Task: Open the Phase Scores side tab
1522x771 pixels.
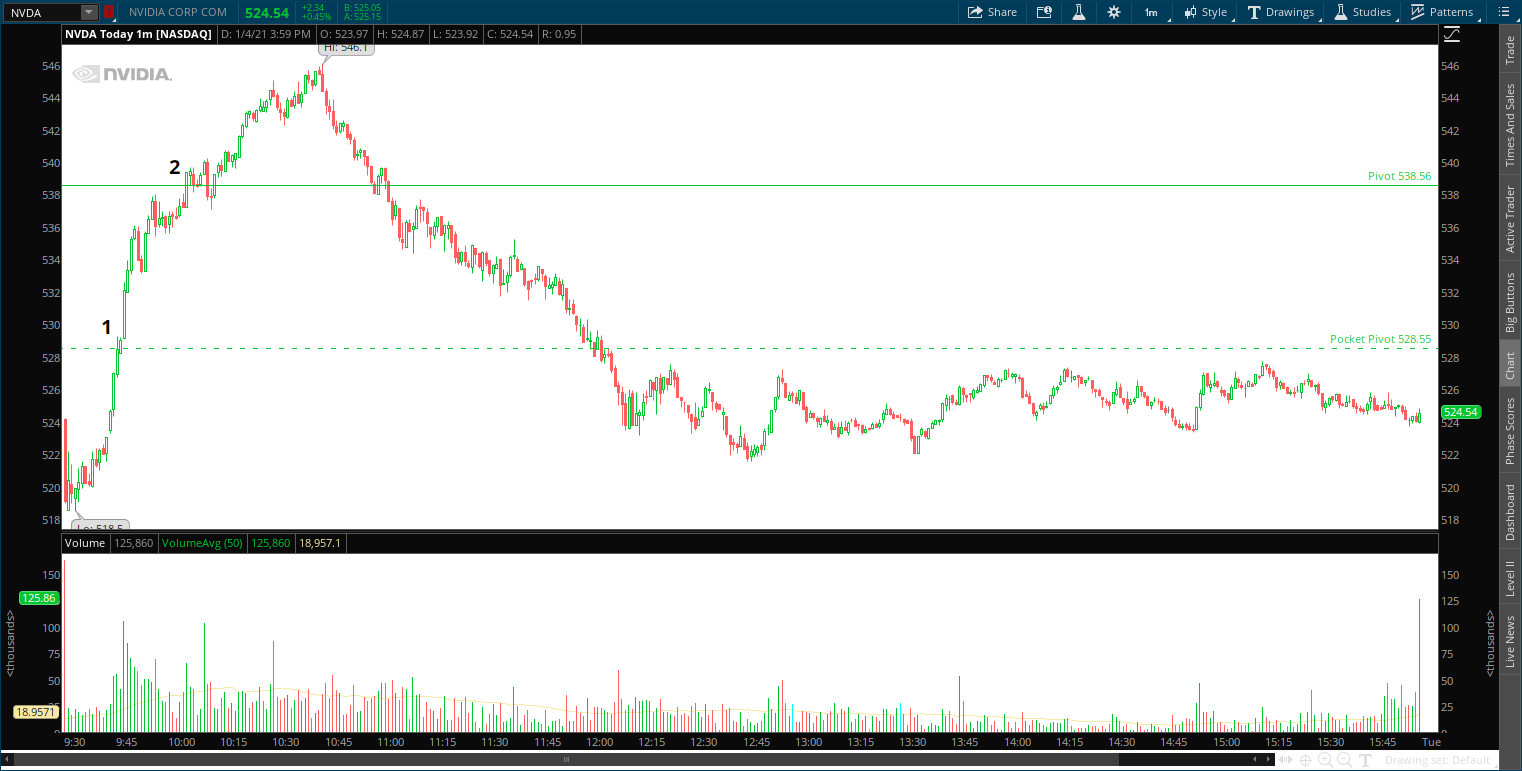Action: pyautogui.click(x=1510, y=431)
